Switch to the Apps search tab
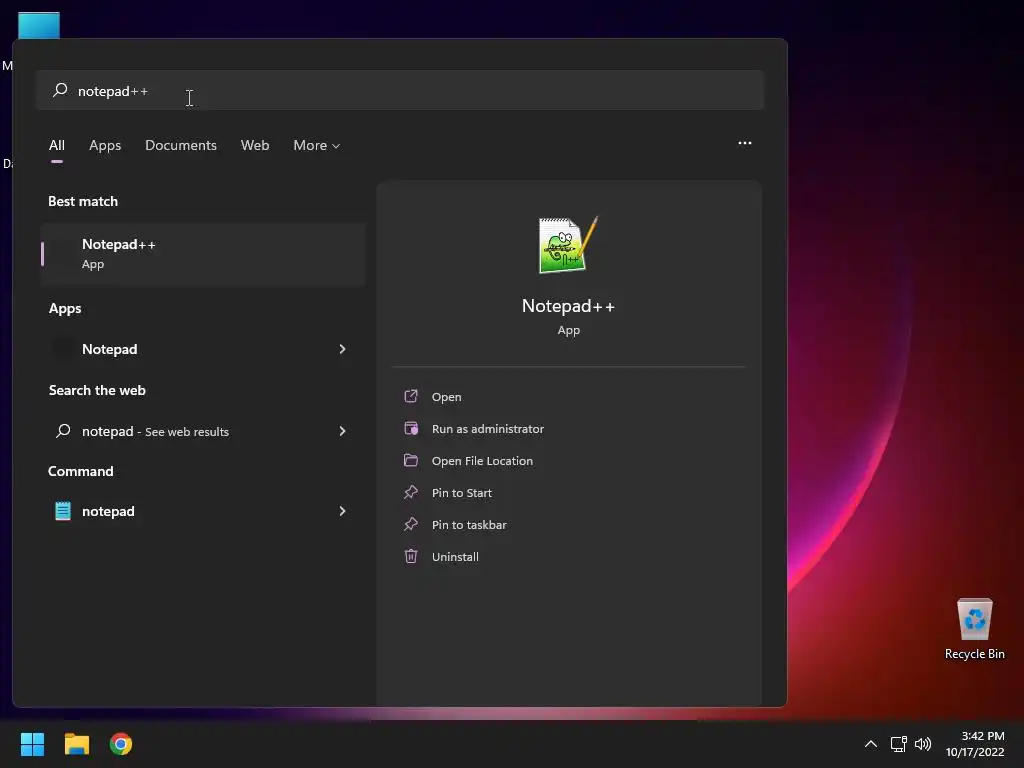 [x=105, y=145]
